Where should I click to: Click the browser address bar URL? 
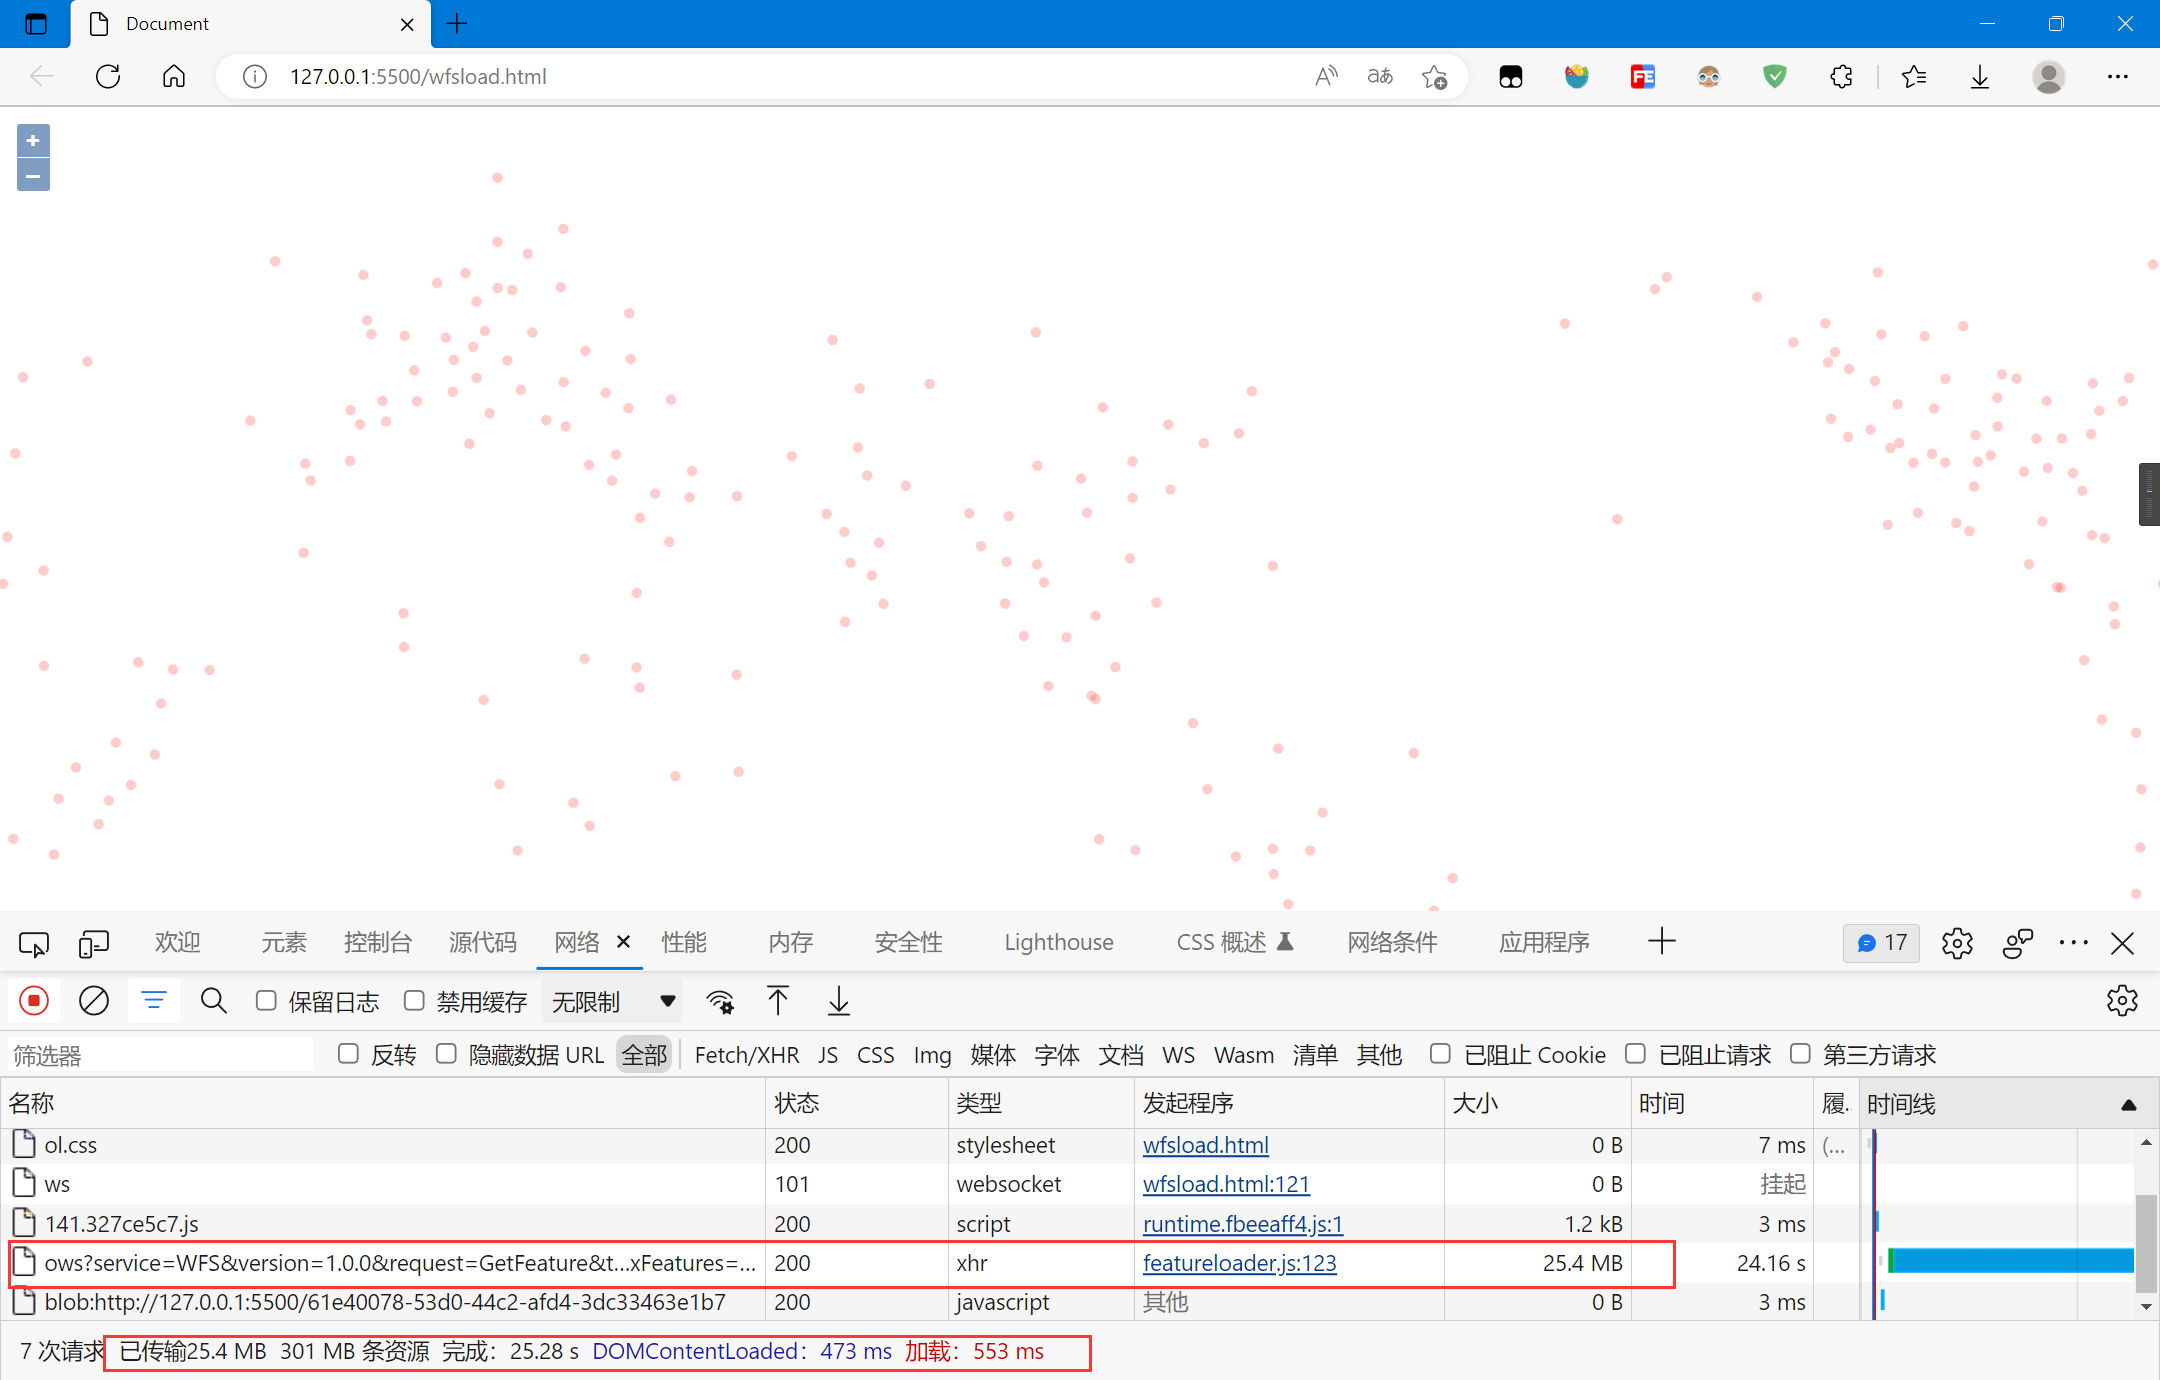pyautogui.click(x=418, y=77)
